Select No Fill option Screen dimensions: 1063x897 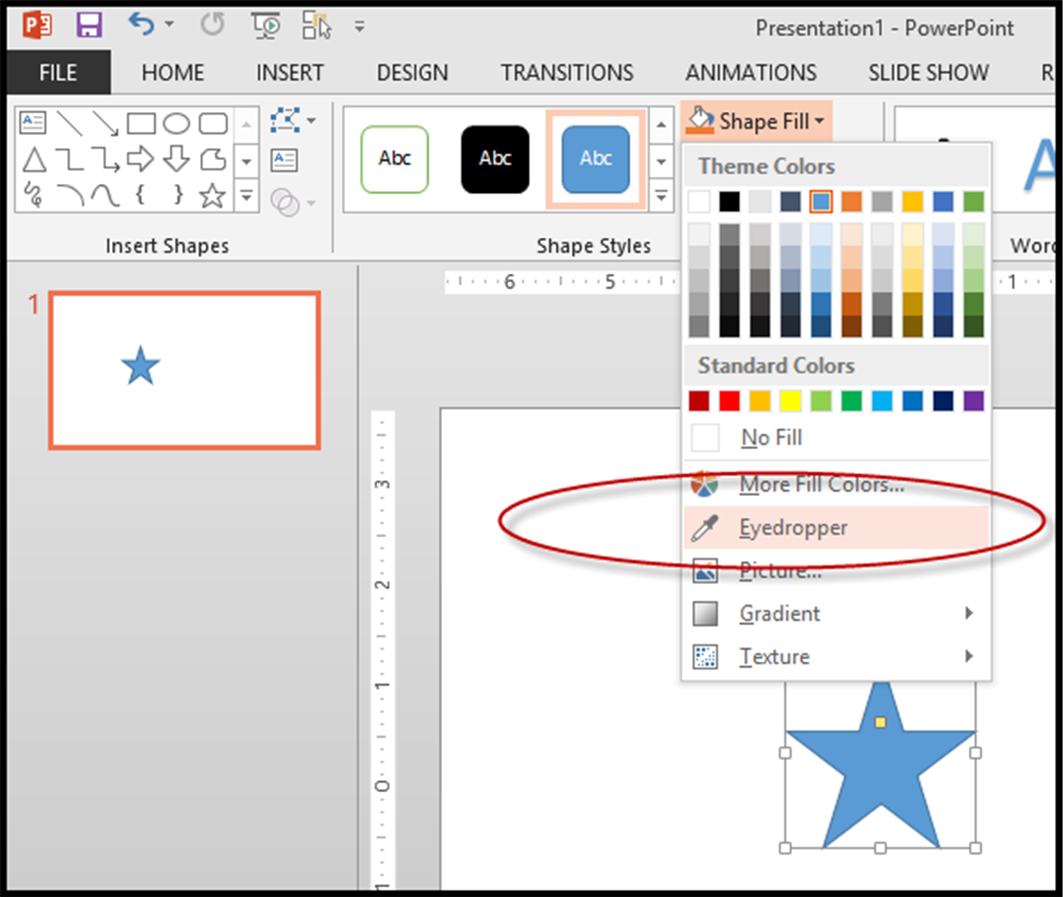coord(836,438)
